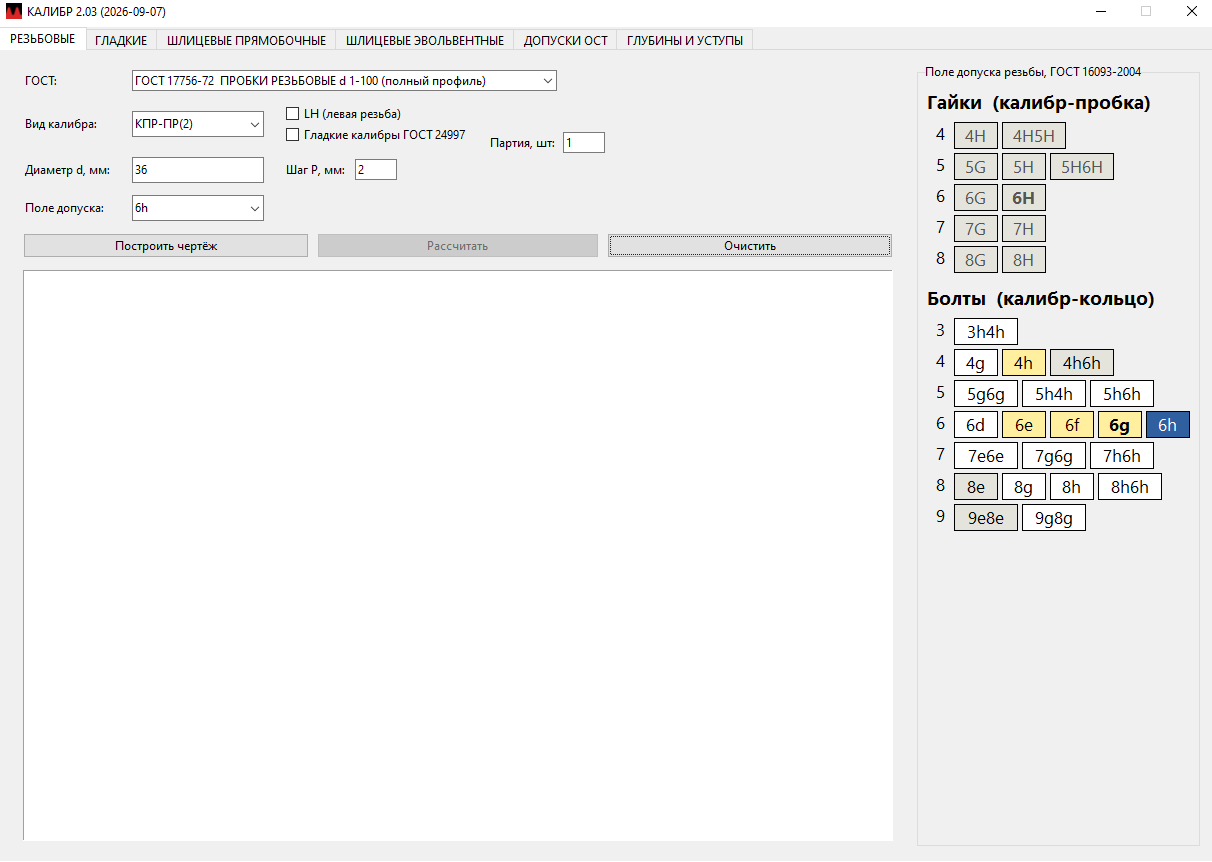Select nut tolerance 6H
This screenshot has width=1212, height=862.
[x=1024, y=198]
